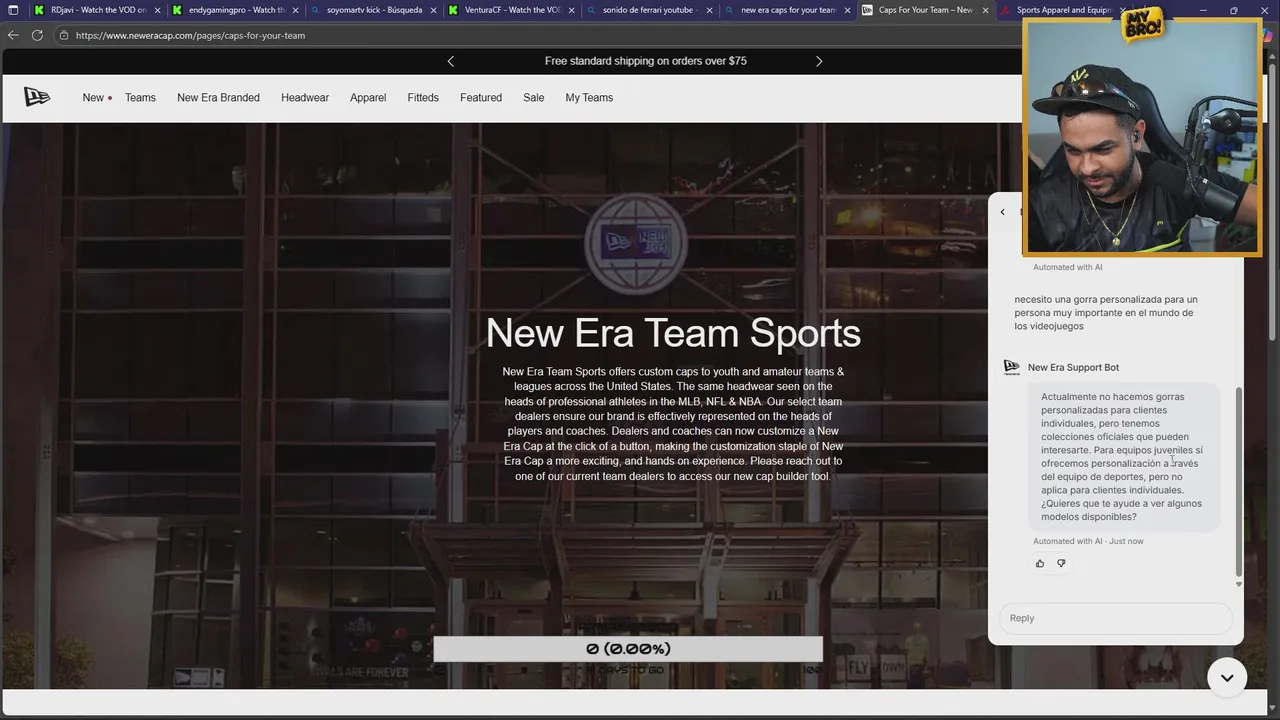View site information icon in address bar

64,35
